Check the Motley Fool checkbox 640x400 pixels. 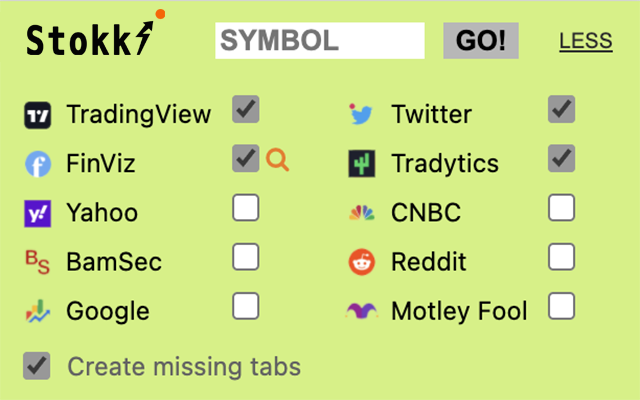point(562,306)
